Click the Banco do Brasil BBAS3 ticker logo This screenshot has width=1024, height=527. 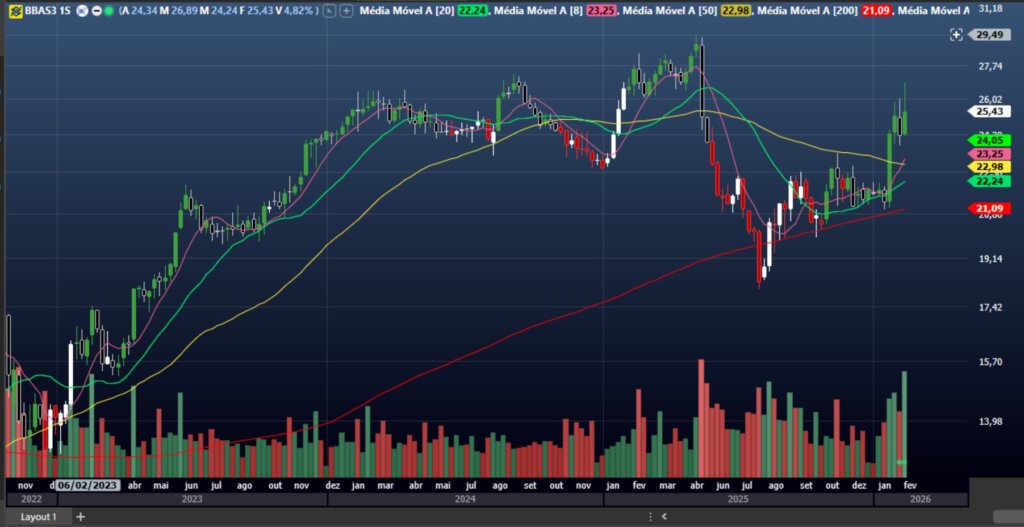(13, 10)
